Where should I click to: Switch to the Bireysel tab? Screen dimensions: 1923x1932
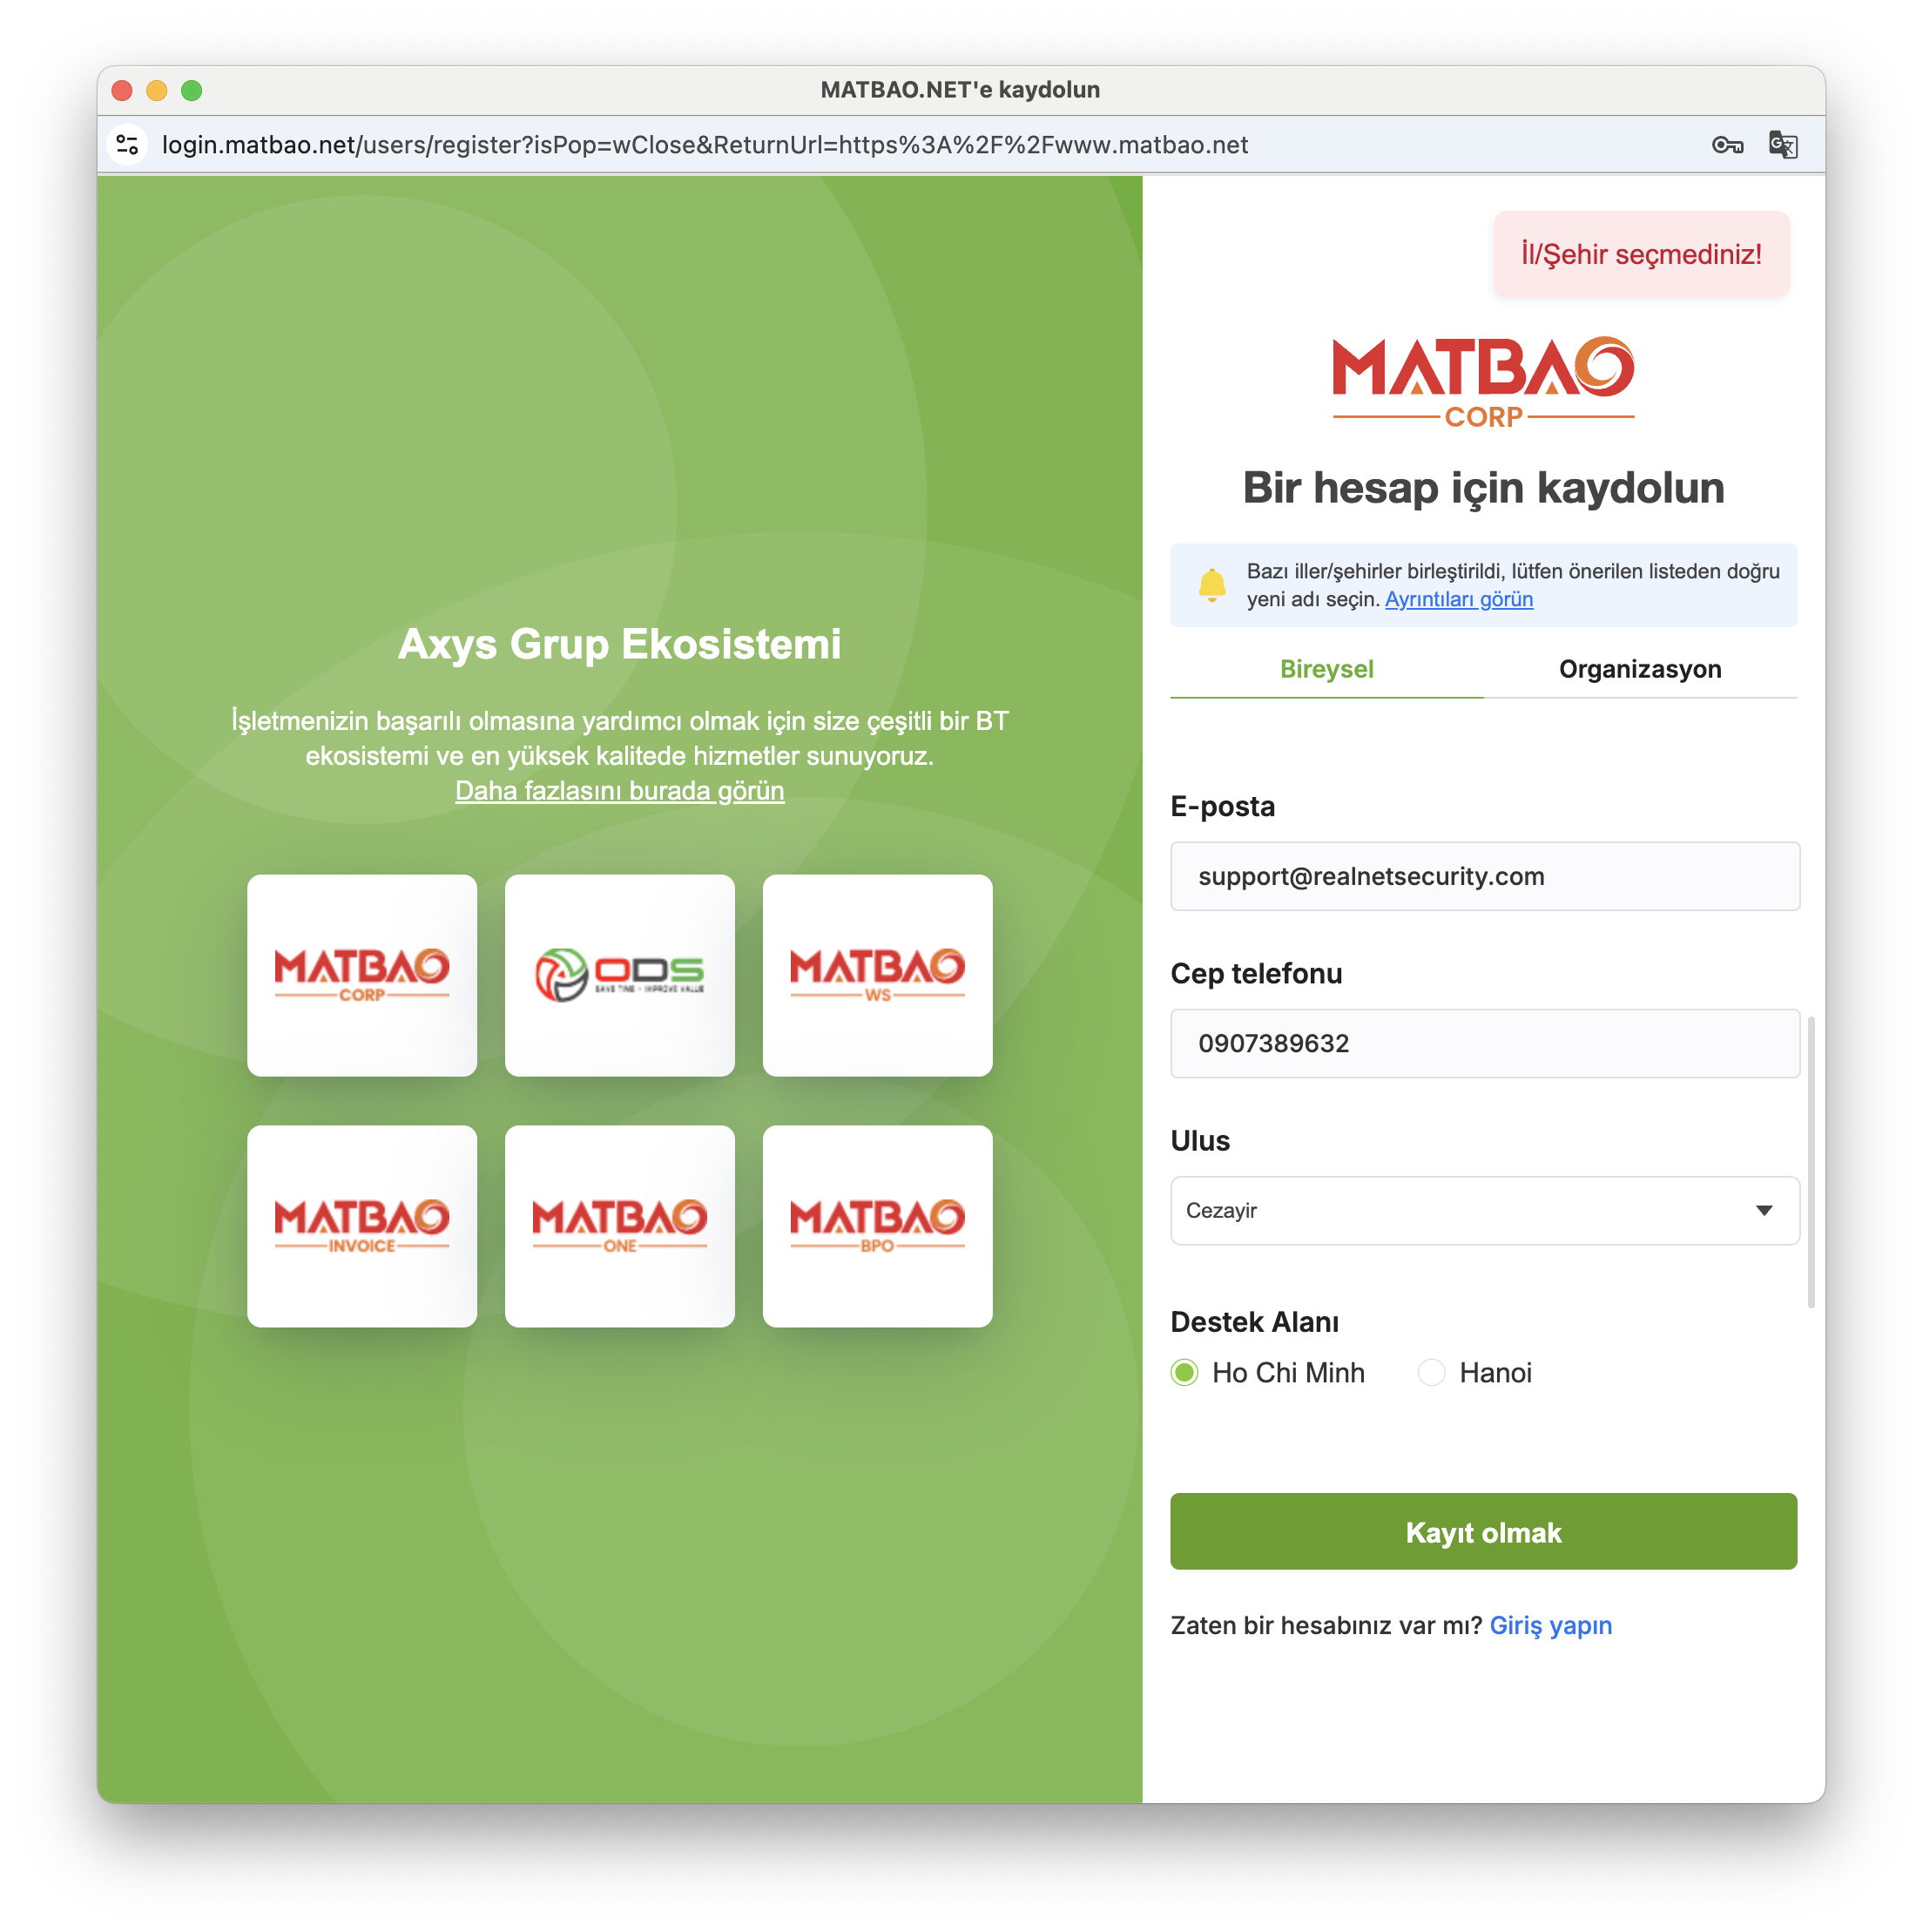click(1326, 669)
